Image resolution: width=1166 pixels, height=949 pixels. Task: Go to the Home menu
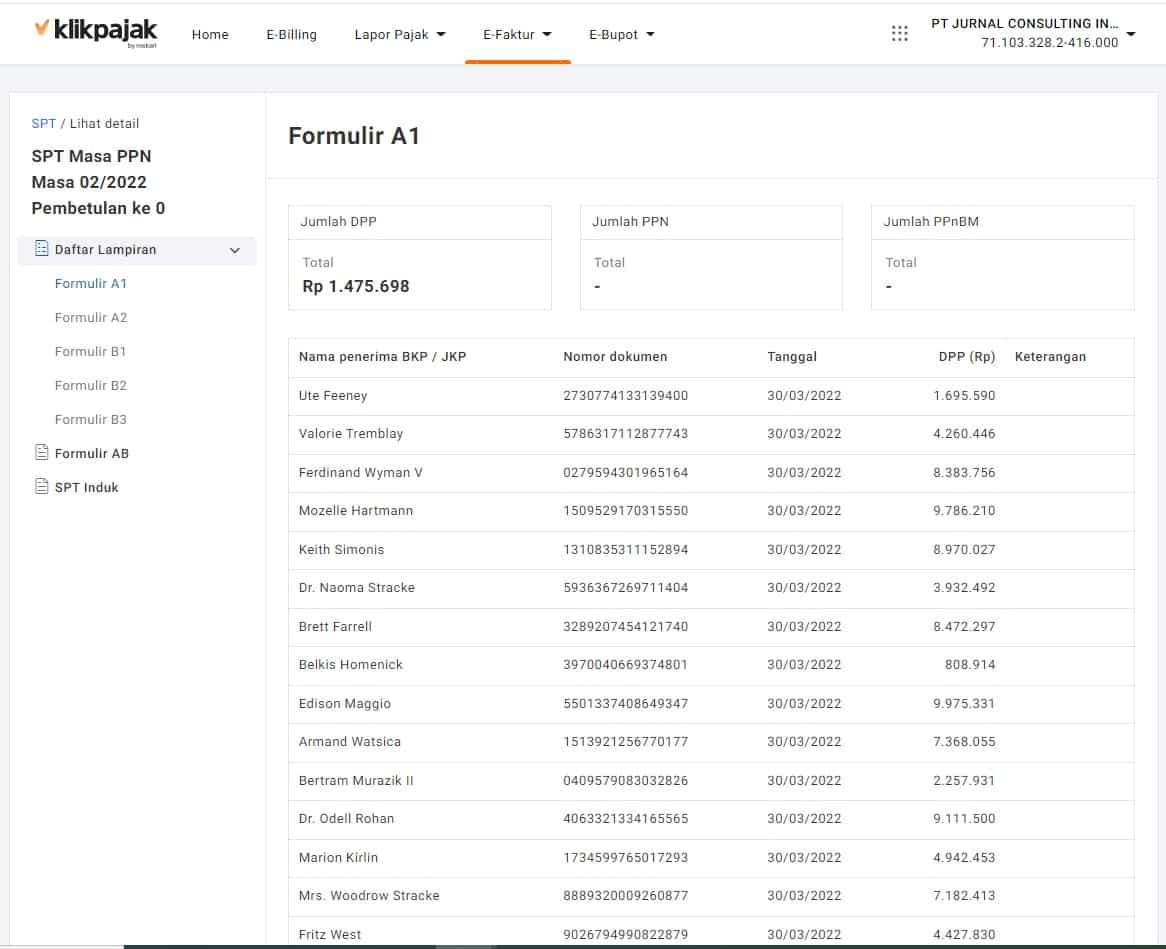(x=210, y=34)
